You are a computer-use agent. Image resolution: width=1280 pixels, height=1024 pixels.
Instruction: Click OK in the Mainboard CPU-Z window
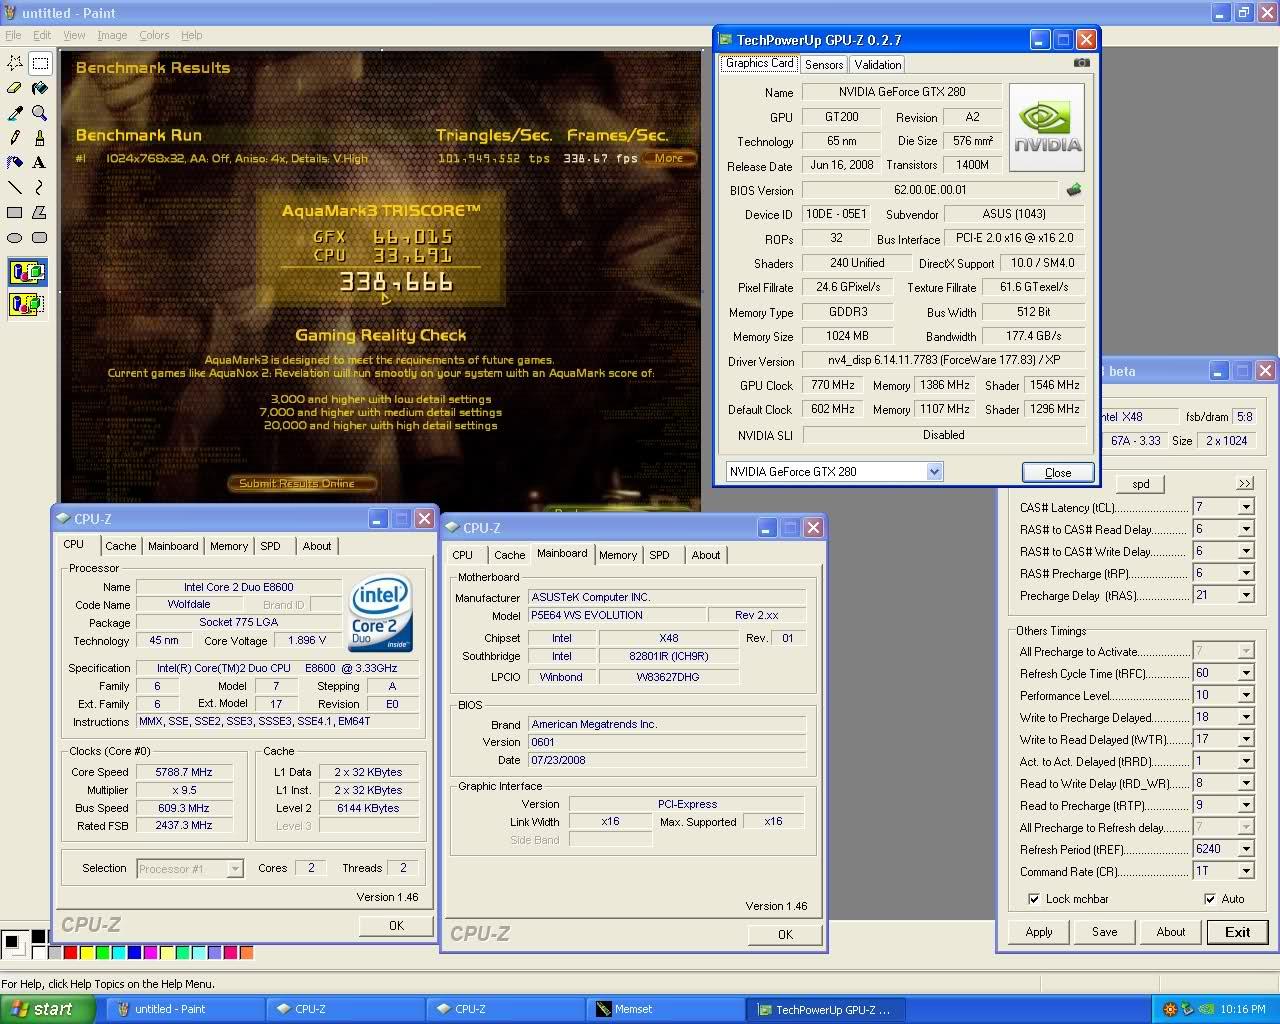(x=785, y=935)
